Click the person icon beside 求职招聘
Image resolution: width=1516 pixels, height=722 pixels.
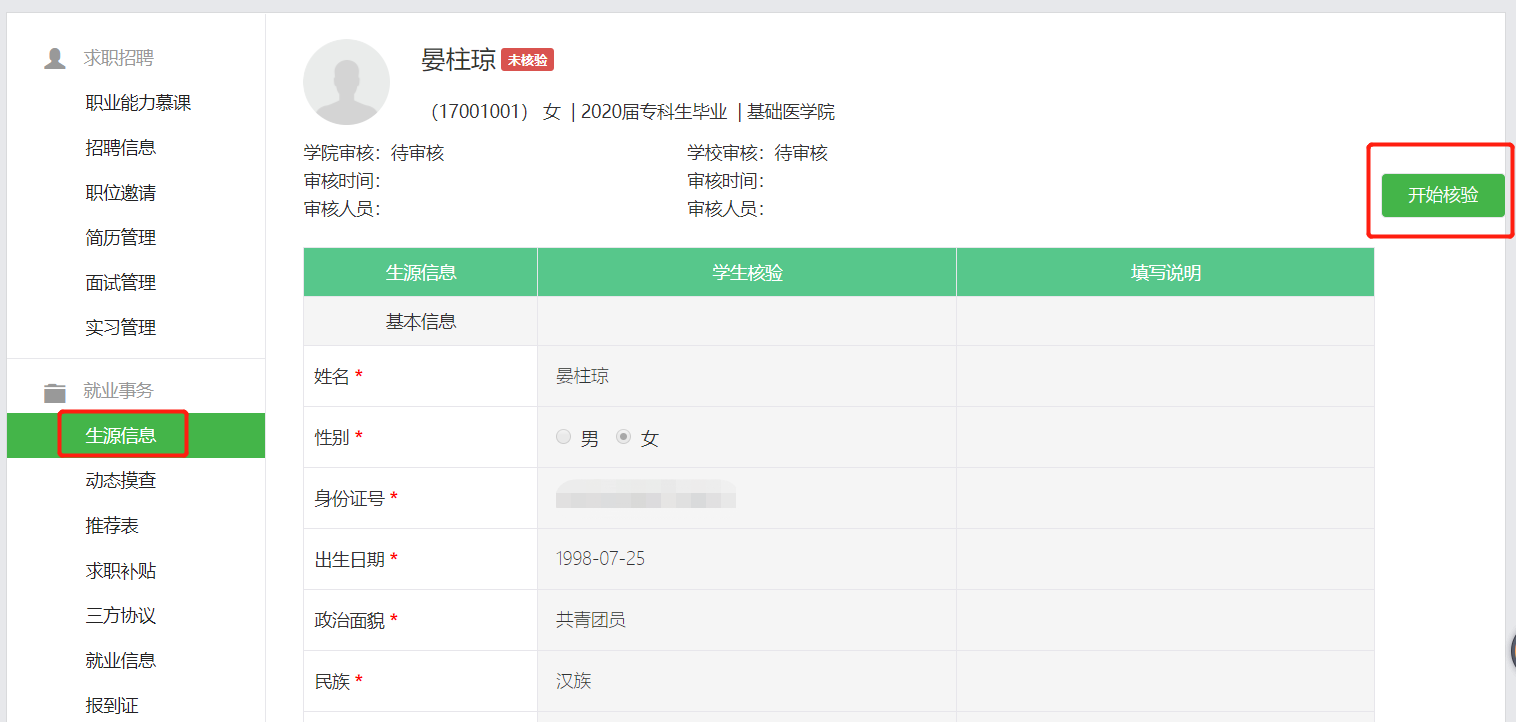tap(55, 59)
